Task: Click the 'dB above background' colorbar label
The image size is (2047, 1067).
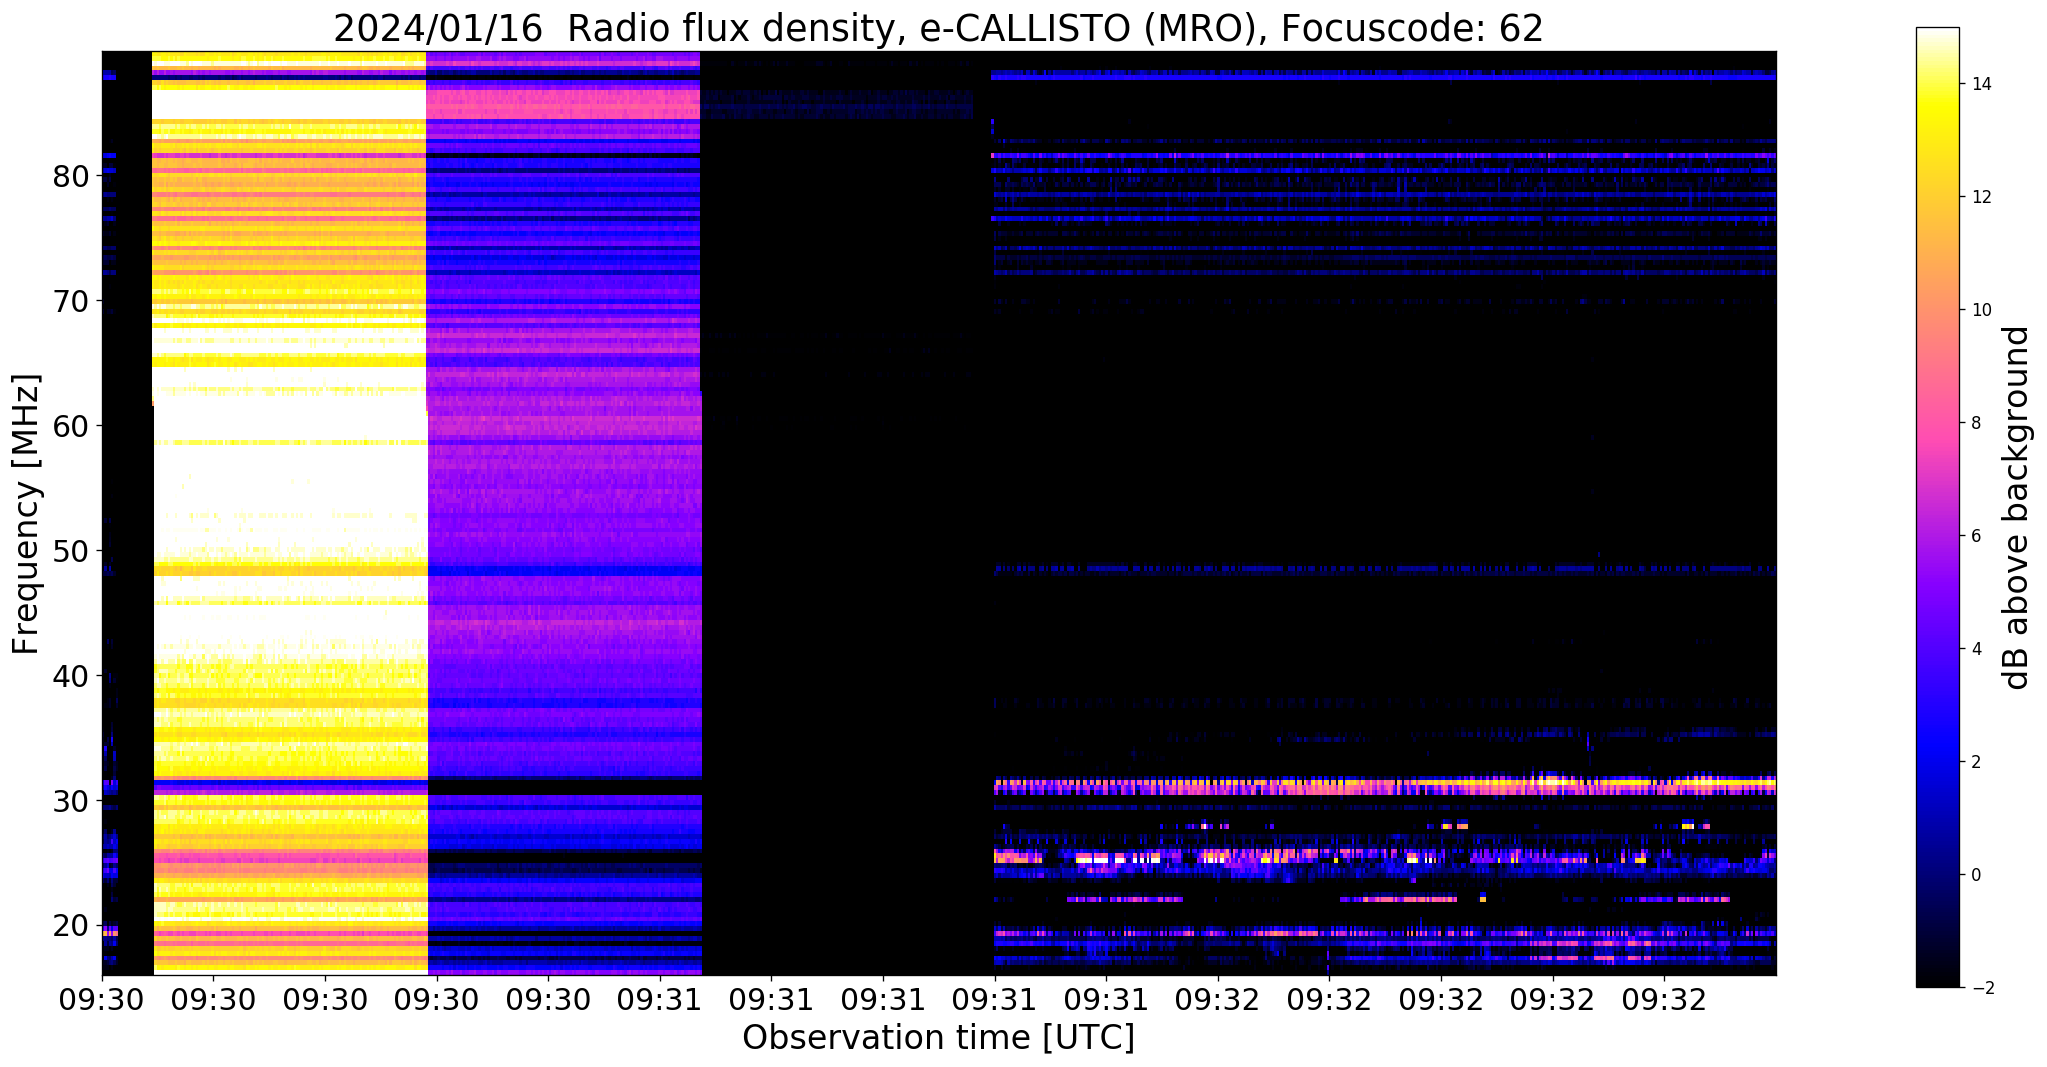Action: (x=2016, y=508)
